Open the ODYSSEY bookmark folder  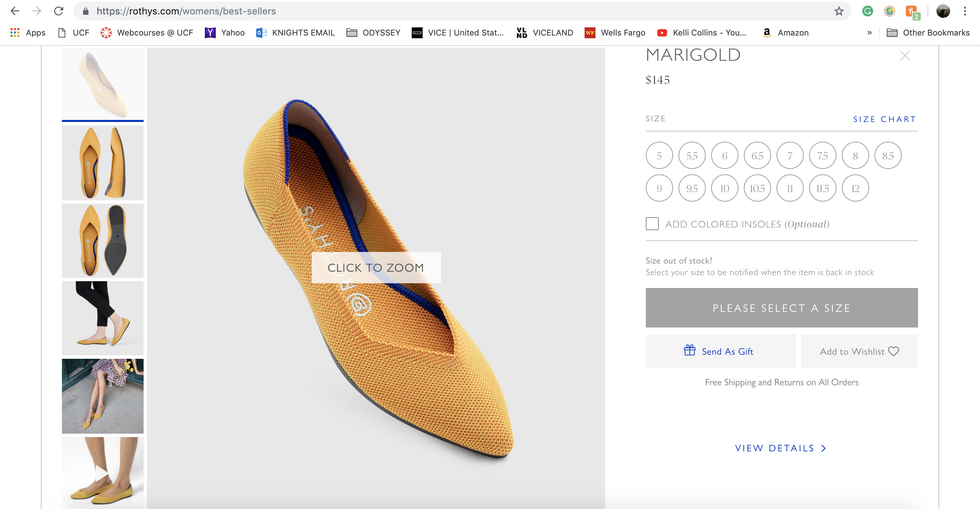(373, 32)
